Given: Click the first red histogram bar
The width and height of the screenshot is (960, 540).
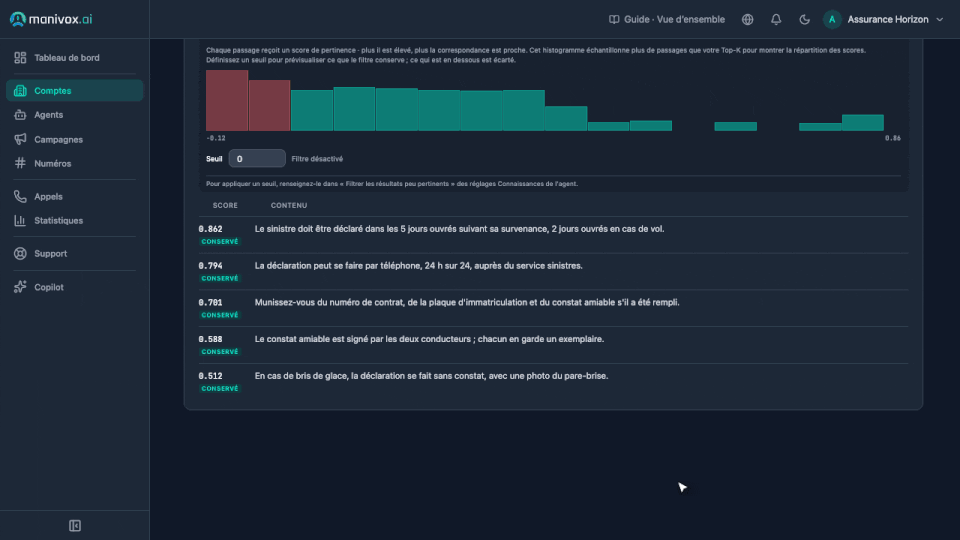Looking at the screenshot, I should click(227, 100).
